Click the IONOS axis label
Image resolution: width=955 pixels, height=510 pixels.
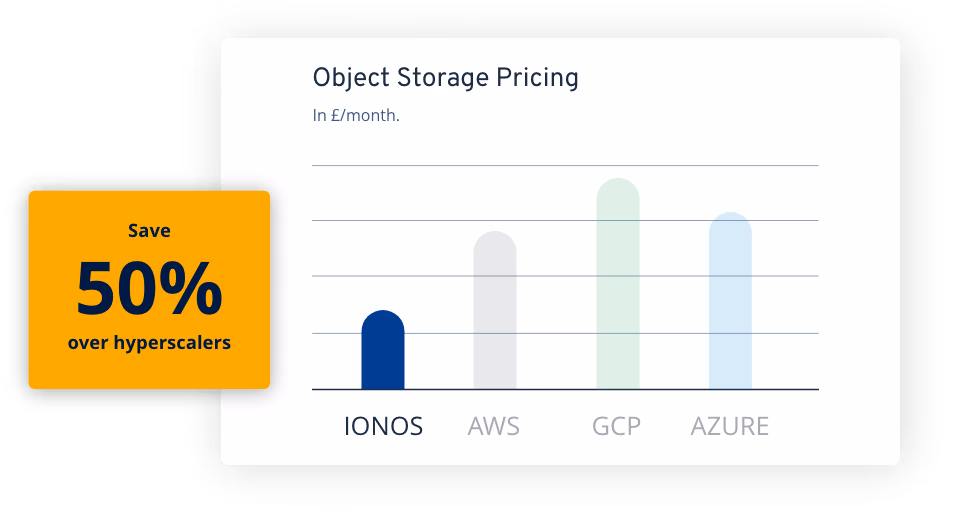[383, 427]
